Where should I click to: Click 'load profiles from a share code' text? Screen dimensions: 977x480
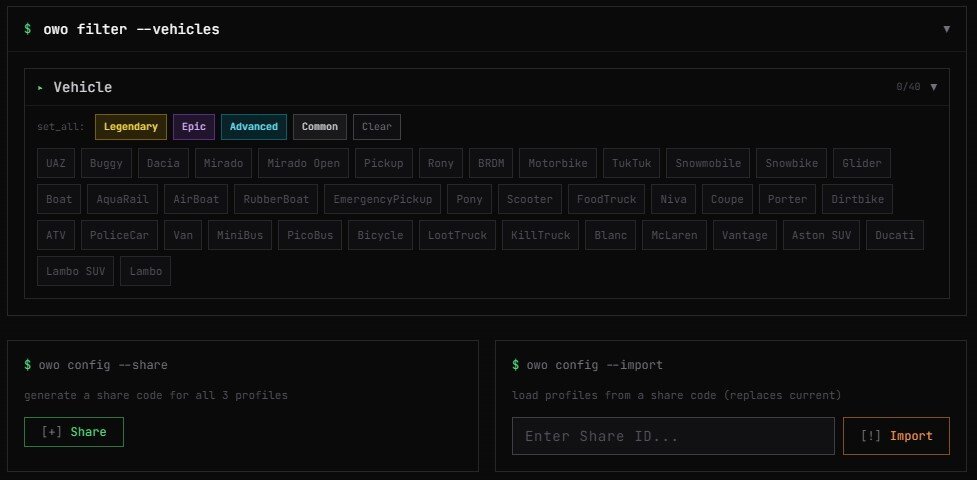point(677,395)
